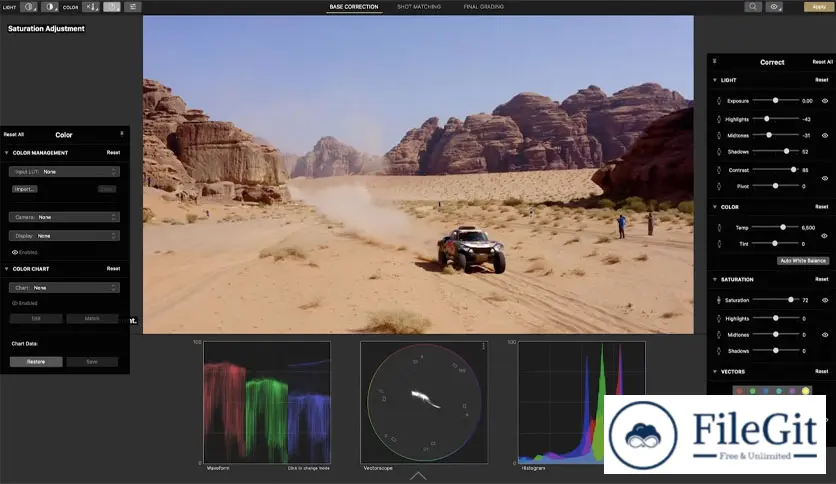
Task: Click the saturation Shadows adjustment icon
Action: [x=719, y=351]
